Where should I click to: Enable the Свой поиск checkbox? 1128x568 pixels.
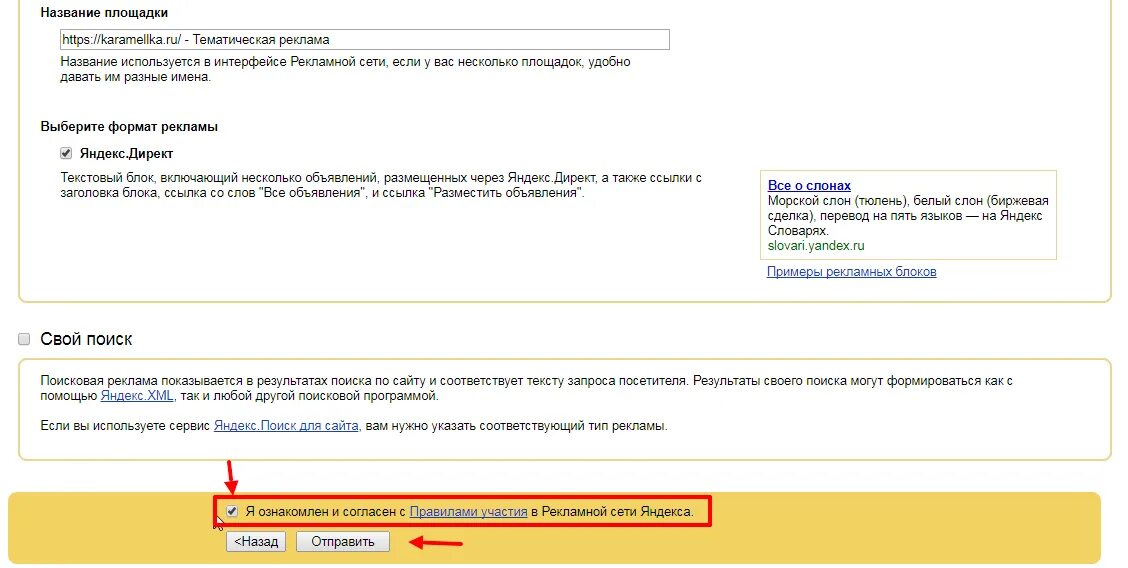[24, 339]
